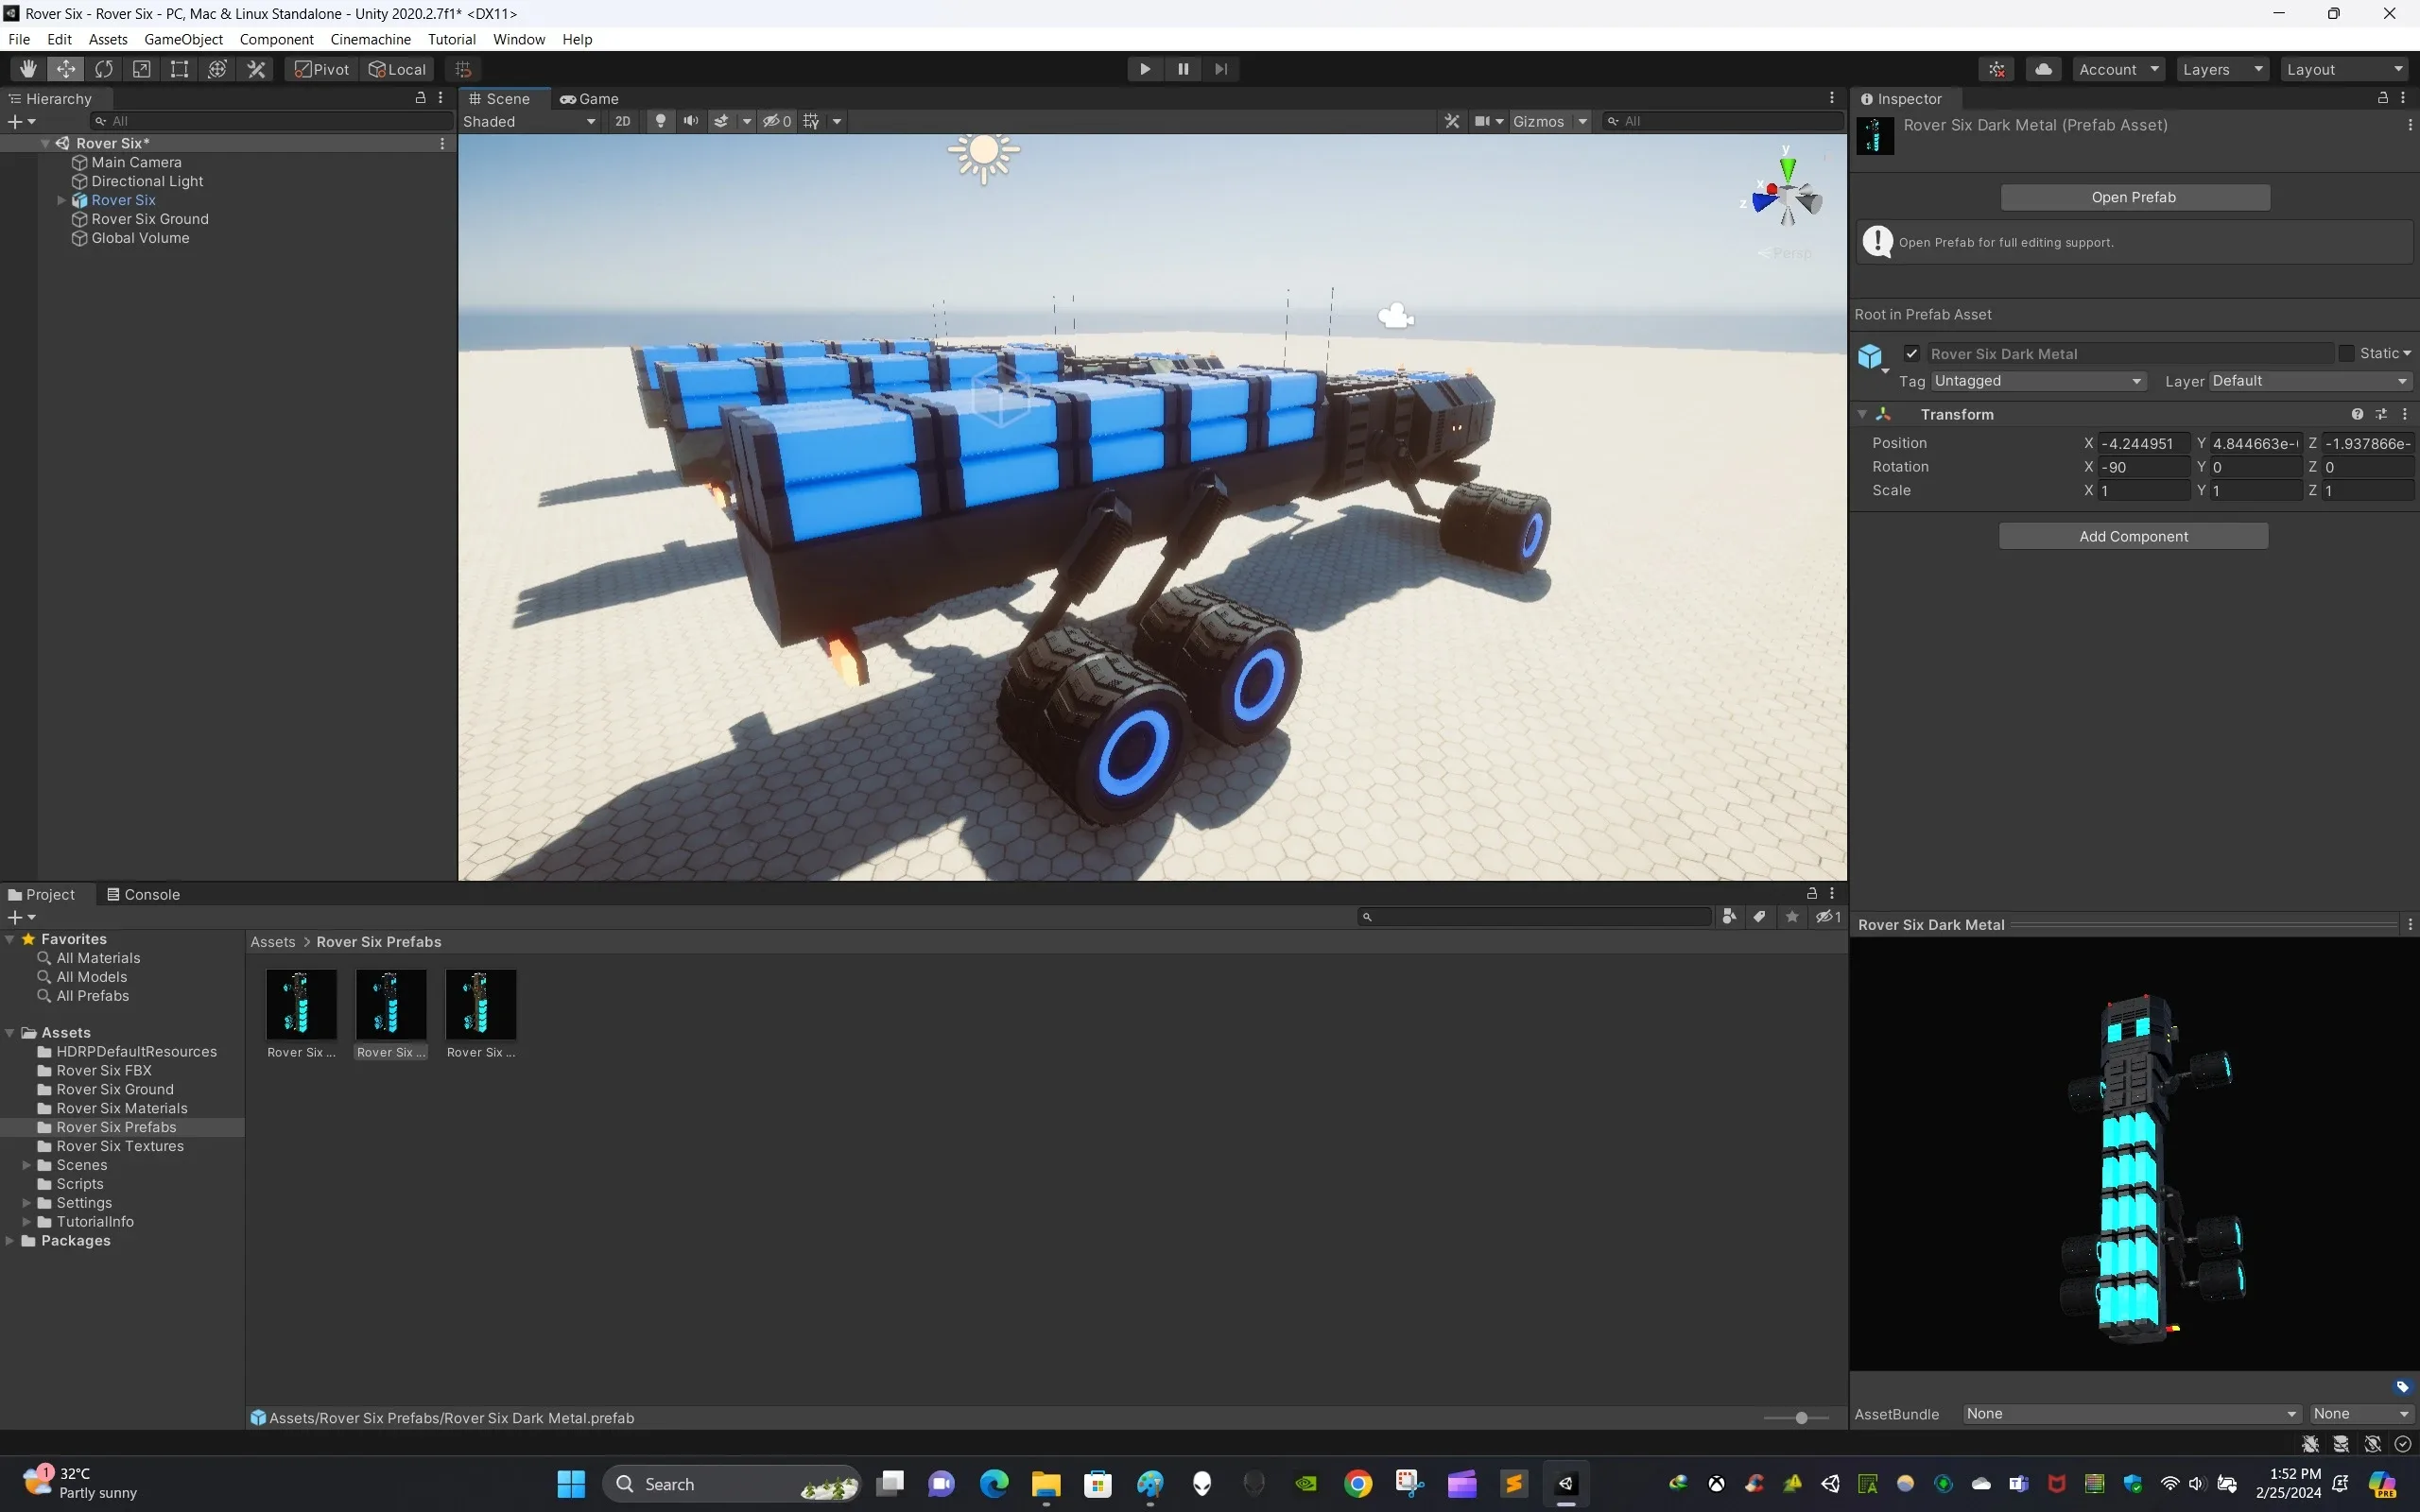The image size is (2420, 1512).
Task: Open the Window menu
Action: (x=518, y=39)
